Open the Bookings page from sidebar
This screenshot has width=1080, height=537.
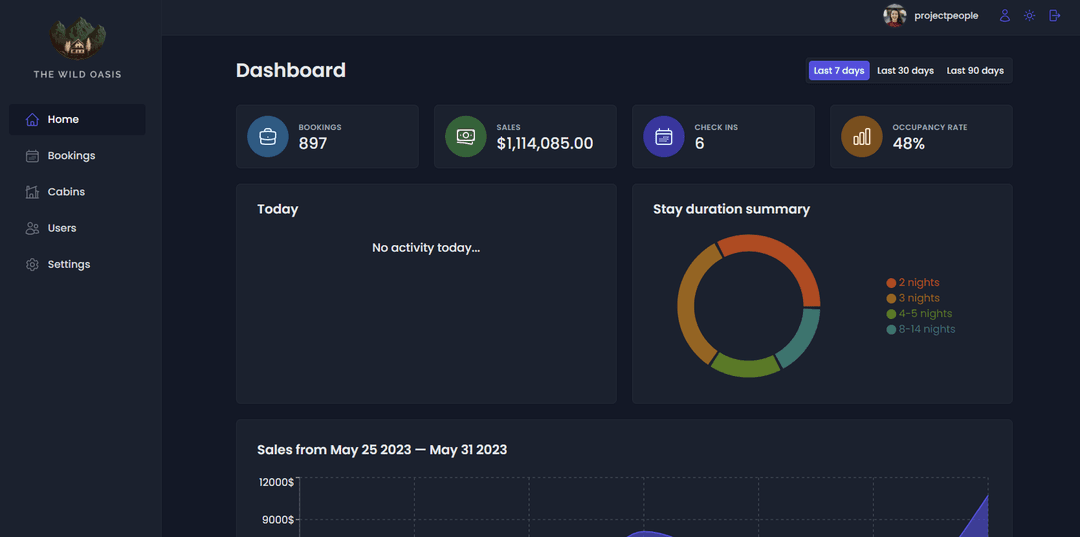pyautogui.click(x=71, y=156)
